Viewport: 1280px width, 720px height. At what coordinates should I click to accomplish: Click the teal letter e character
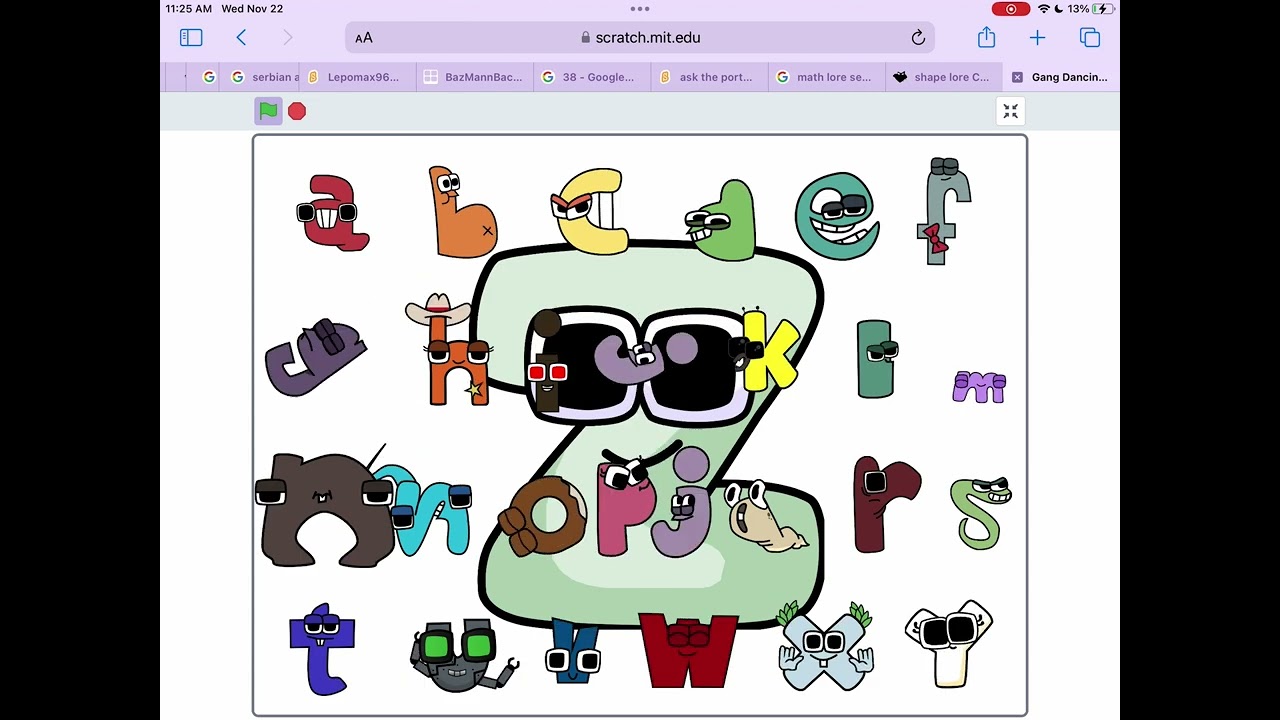(x=838, y=216)
